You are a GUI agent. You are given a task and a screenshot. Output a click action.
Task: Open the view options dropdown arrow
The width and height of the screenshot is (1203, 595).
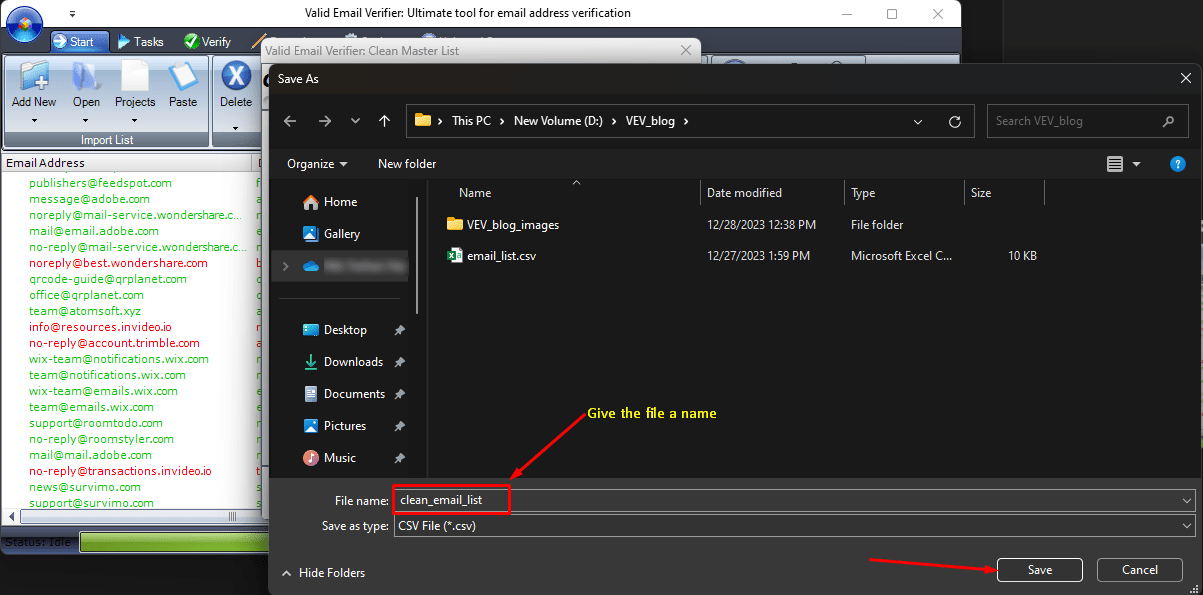[x=1137, y=164]
